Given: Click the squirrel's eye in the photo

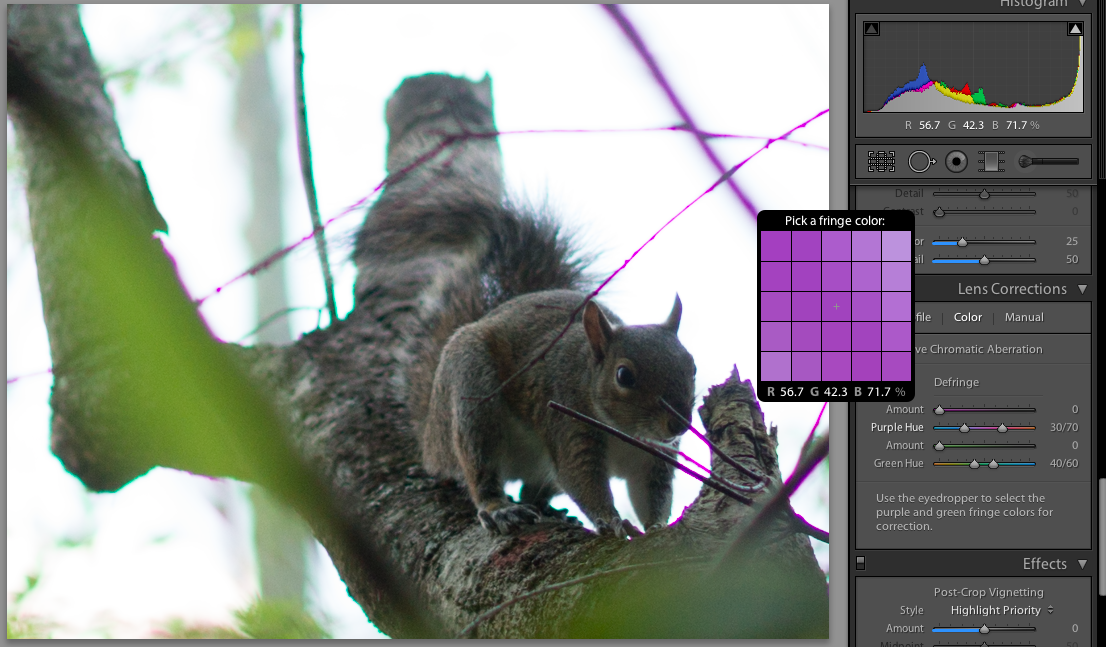Looking at the screenshot, I should [x=625, y=376].
